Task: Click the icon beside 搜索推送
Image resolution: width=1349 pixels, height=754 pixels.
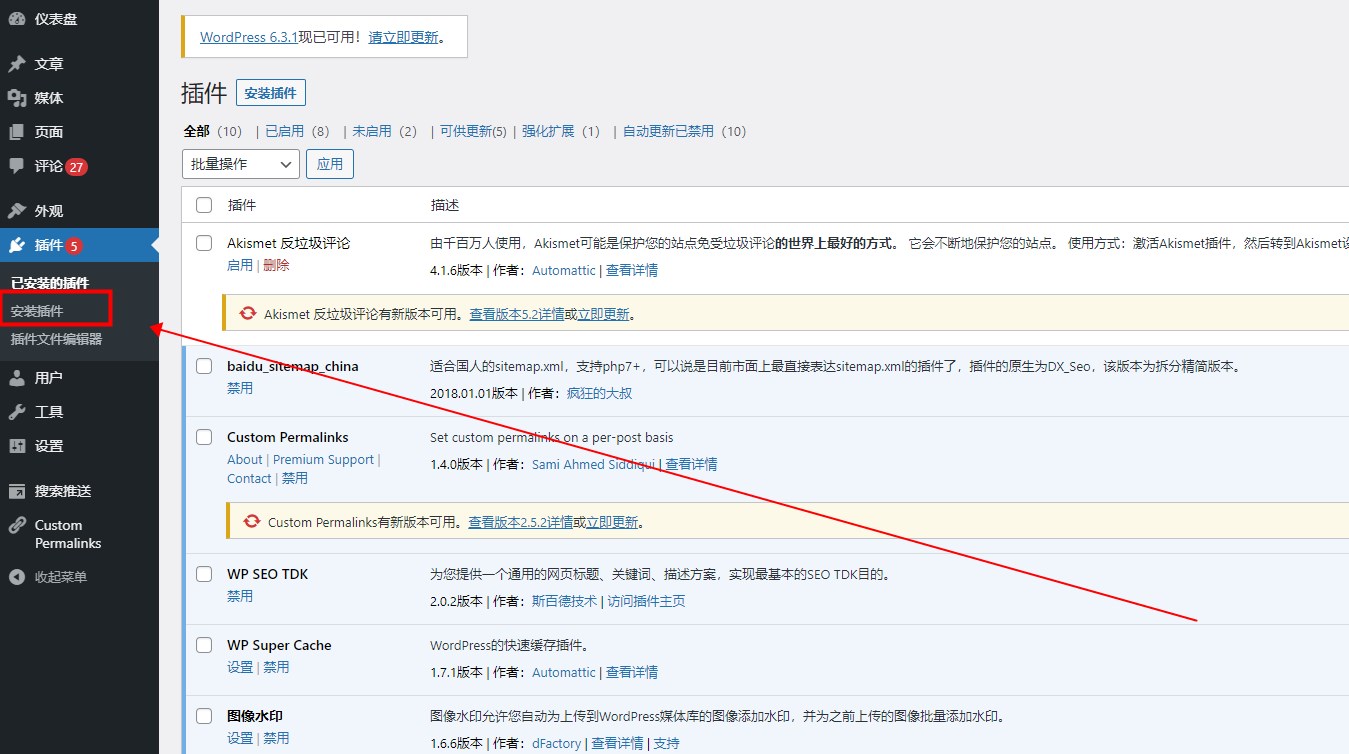Action: pyautogui.click(x=16, y=491)
